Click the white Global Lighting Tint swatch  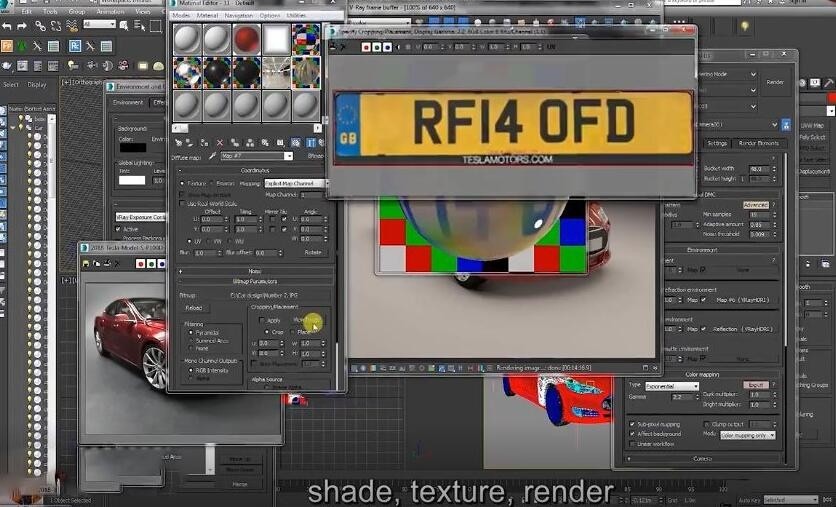click(x=132, y=180)
